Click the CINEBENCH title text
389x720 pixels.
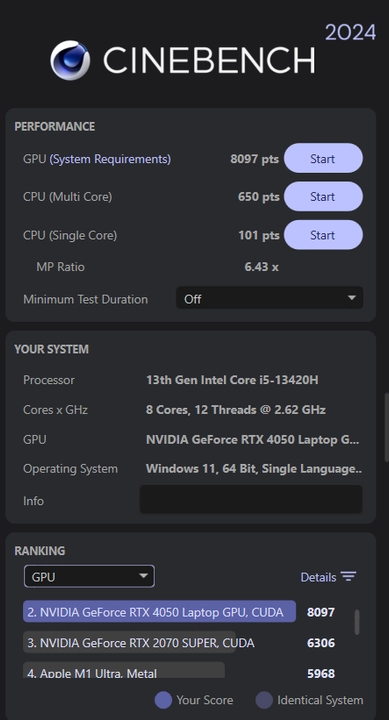click(209, 60)
